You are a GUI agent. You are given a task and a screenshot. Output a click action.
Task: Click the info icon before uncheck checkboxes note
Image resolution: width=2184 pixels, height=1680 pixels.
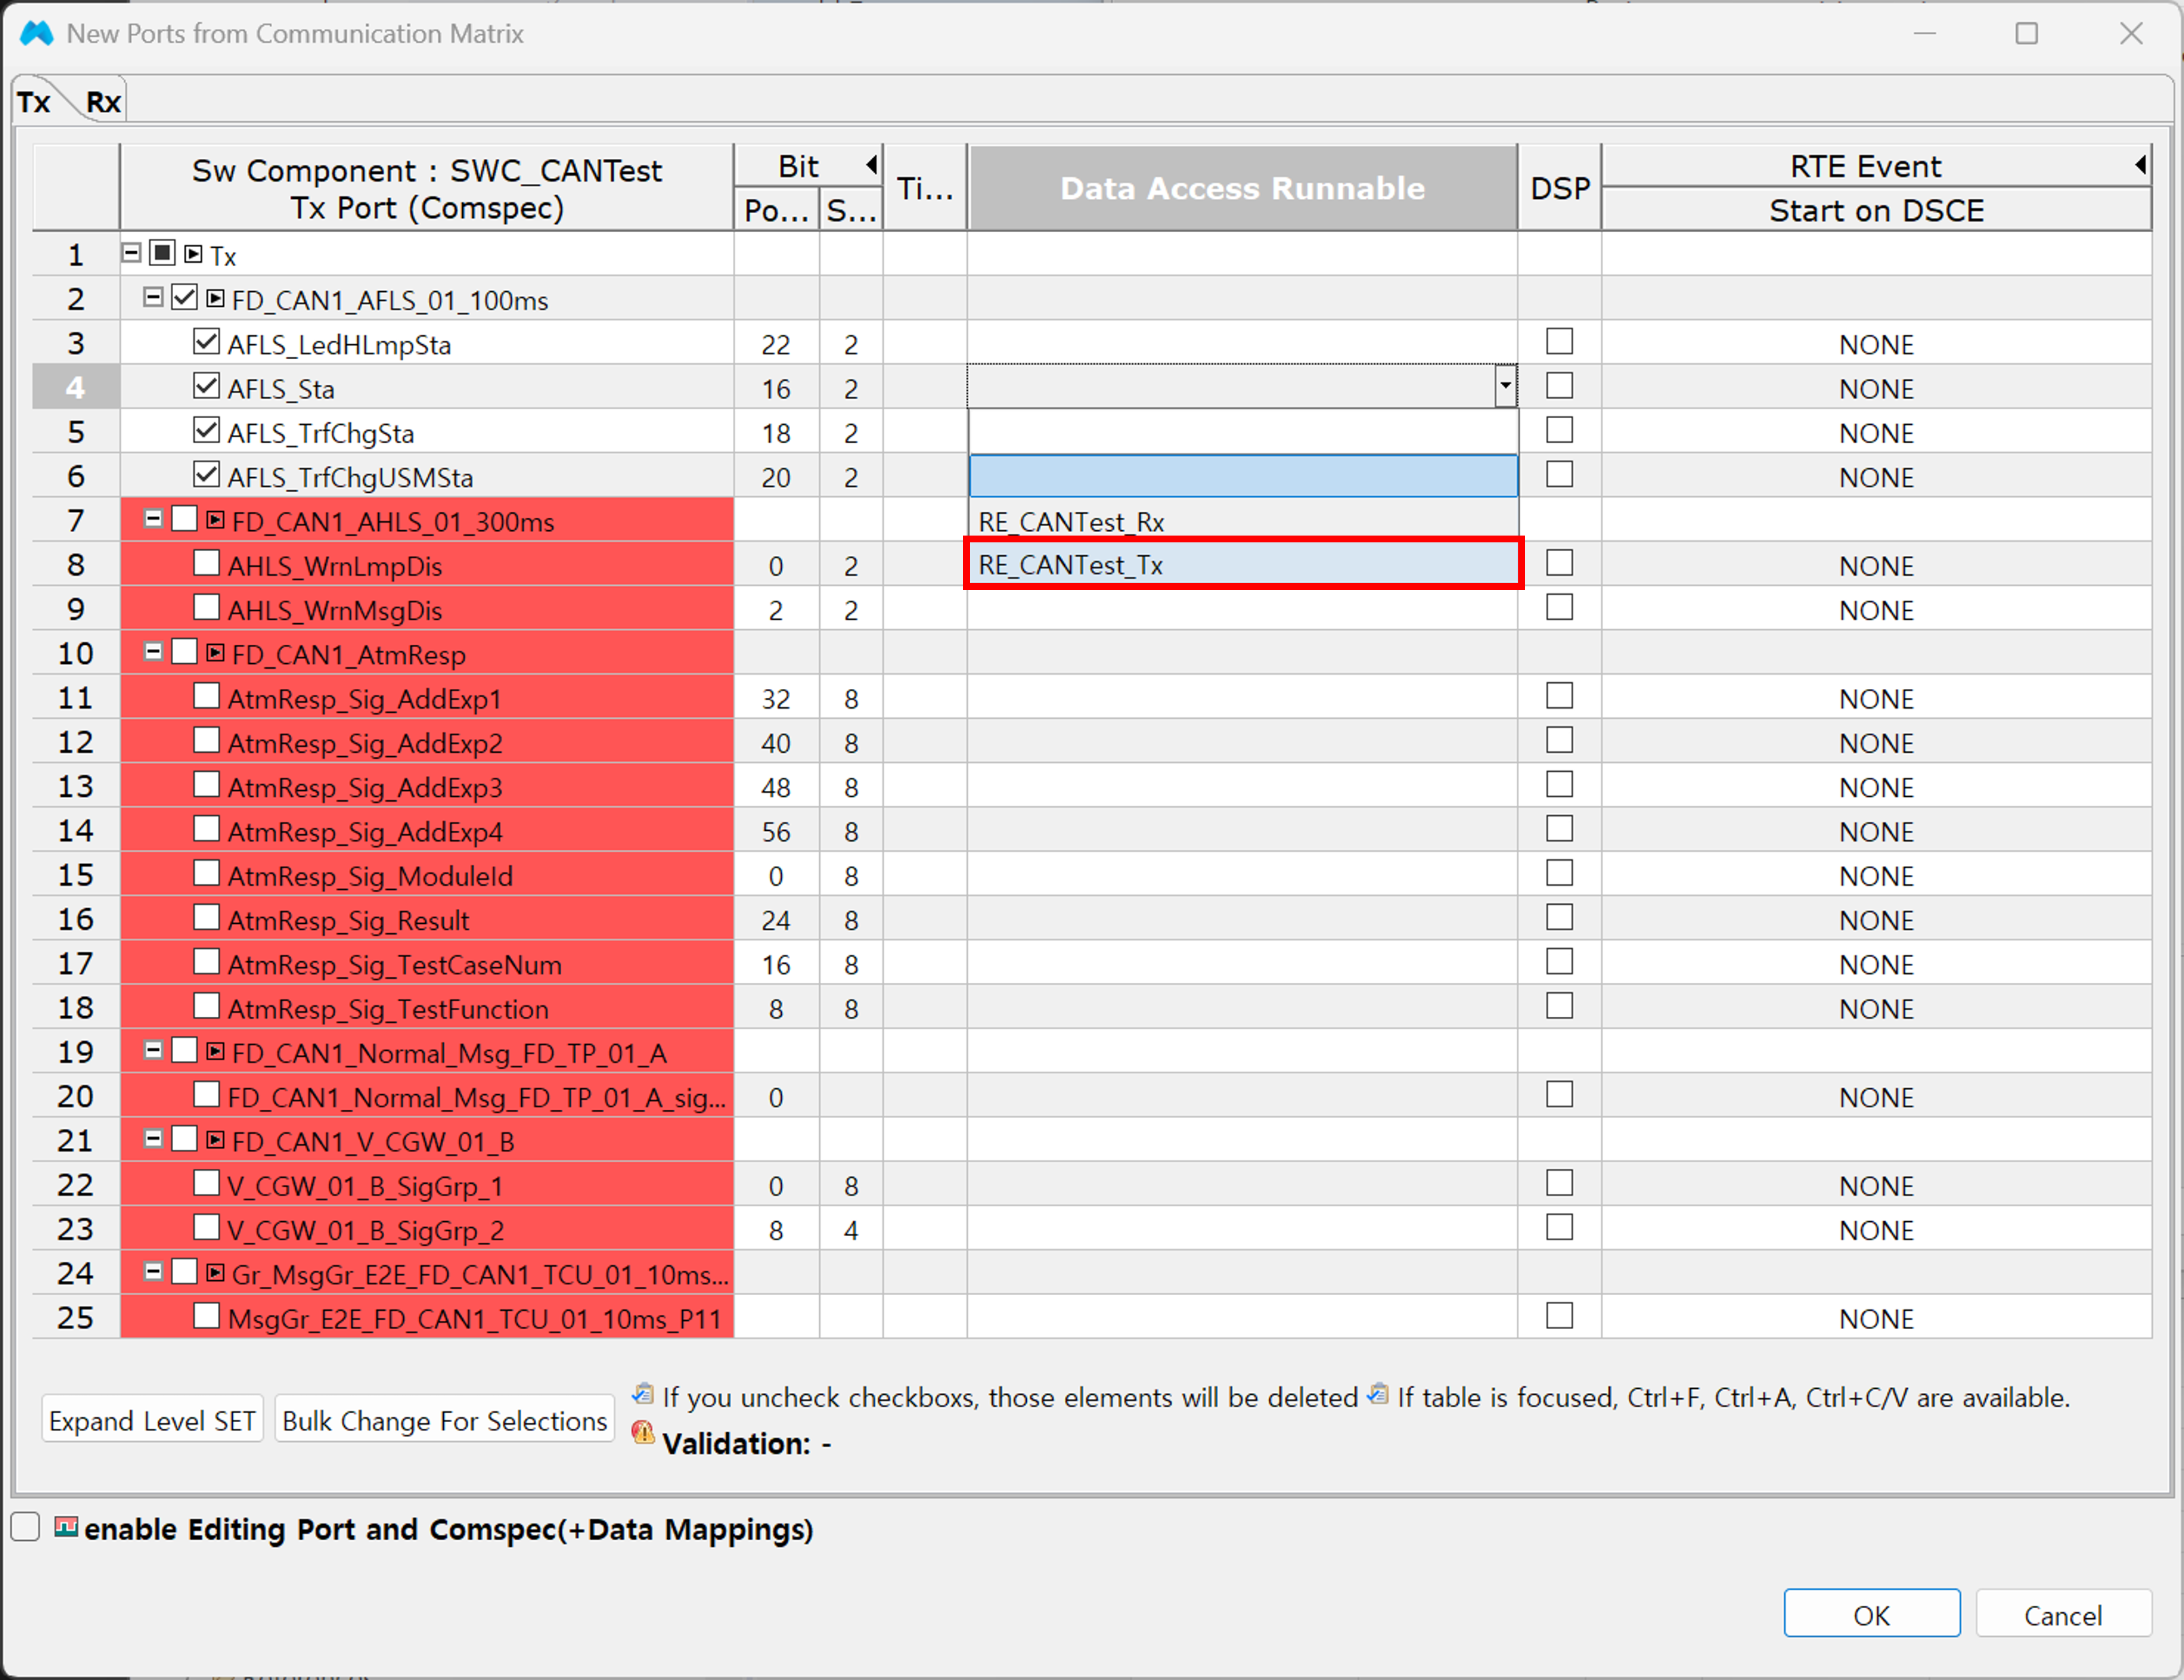point(643,1394)
